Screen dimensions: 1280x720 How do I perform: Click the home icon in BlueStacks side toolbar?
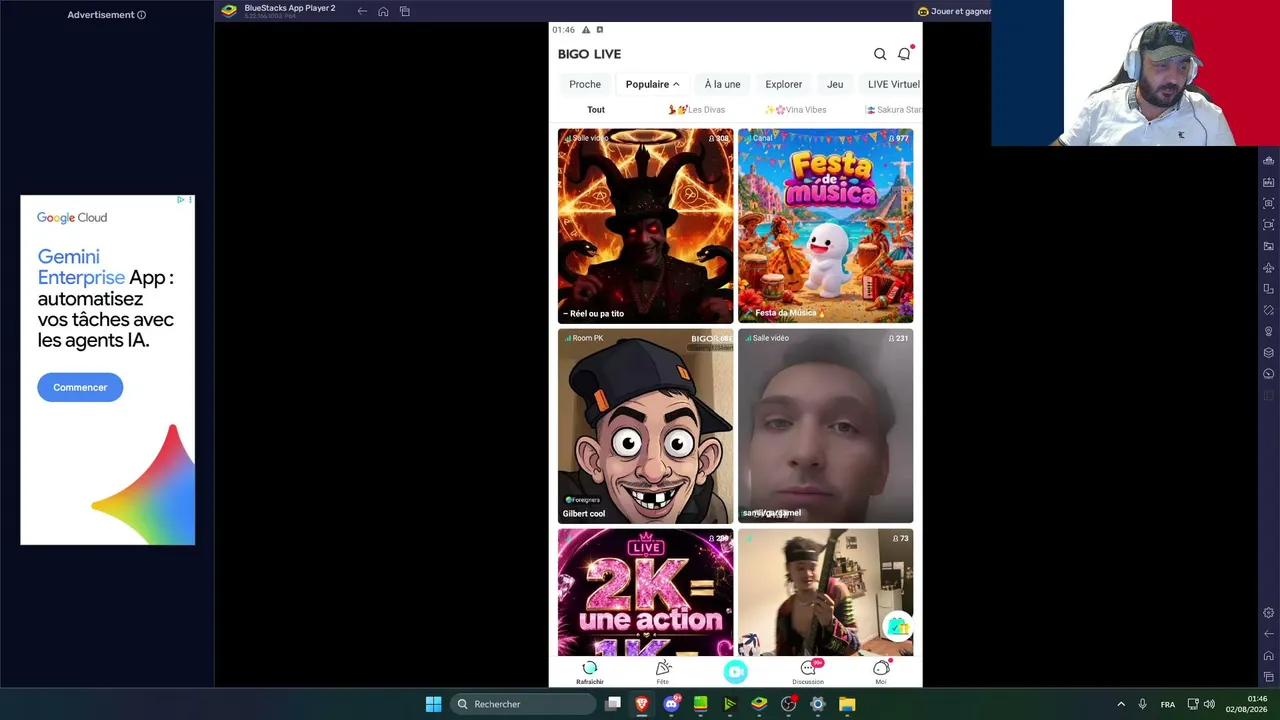(x=1269, y=656)
